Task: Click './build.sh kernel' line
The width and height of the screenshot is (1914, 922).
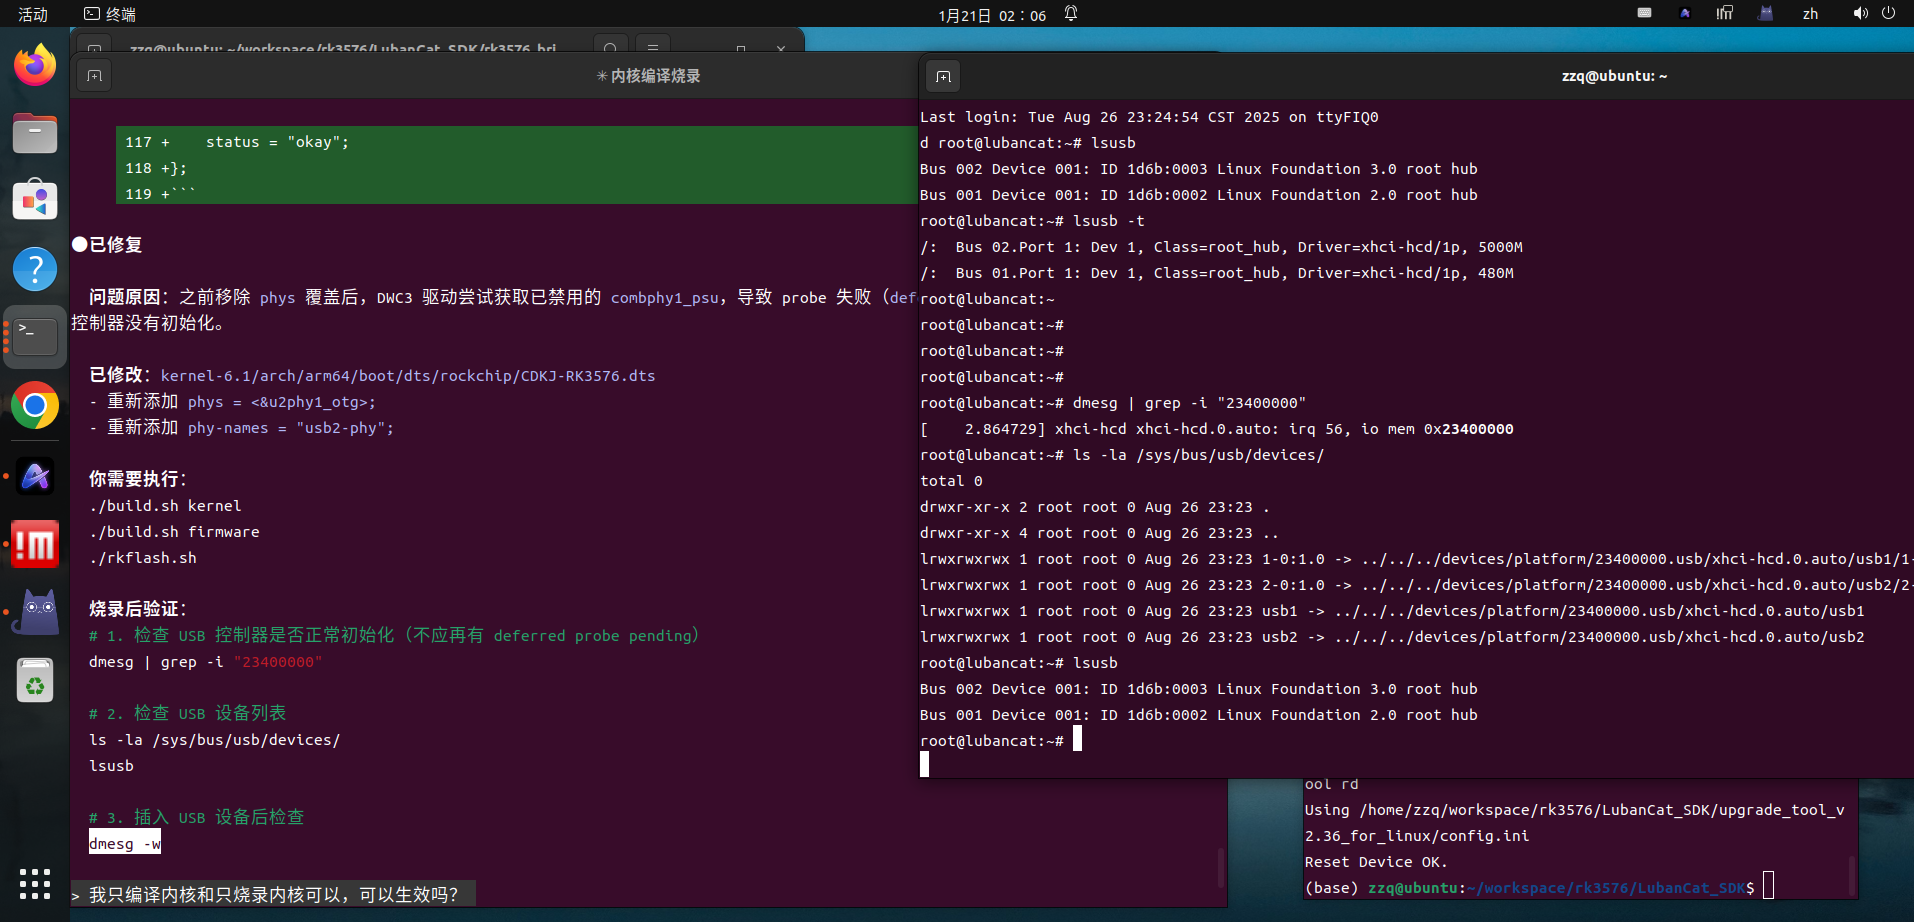Action: [x=165, y=506]
